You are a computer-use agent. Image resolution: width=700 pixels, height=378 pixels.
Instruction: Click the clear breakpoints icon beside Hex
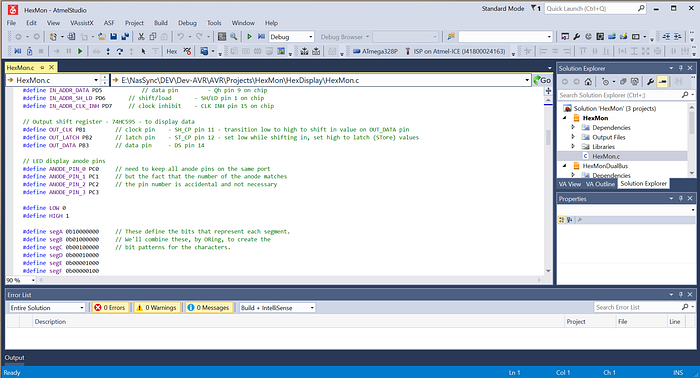click(x=188, y=51)
